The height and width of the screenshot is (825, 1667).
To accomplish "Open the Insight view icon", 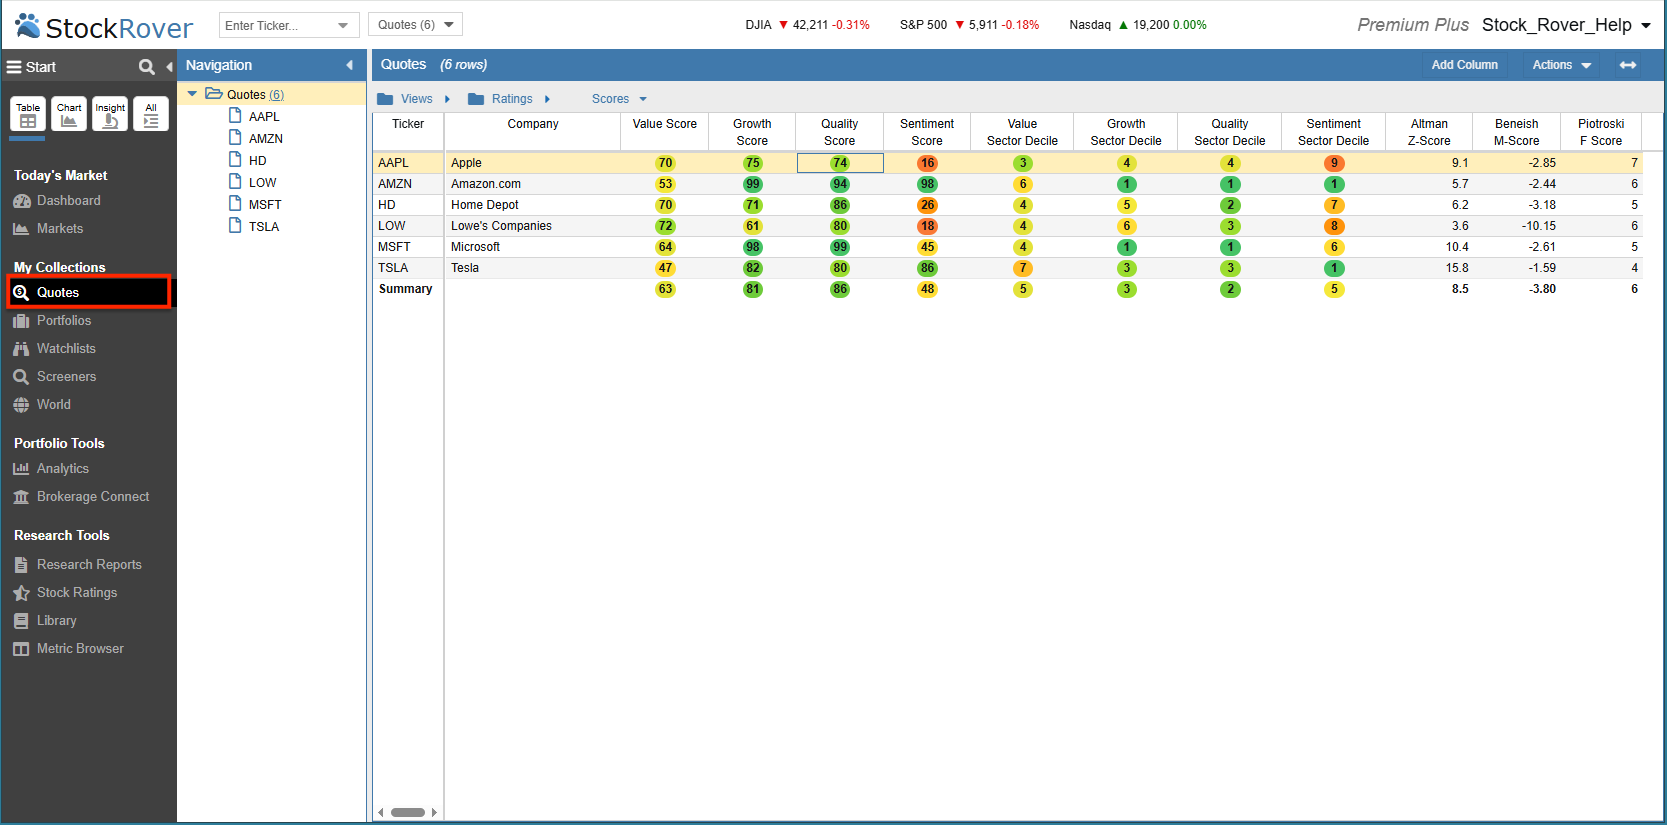I will tap(110, 114).
